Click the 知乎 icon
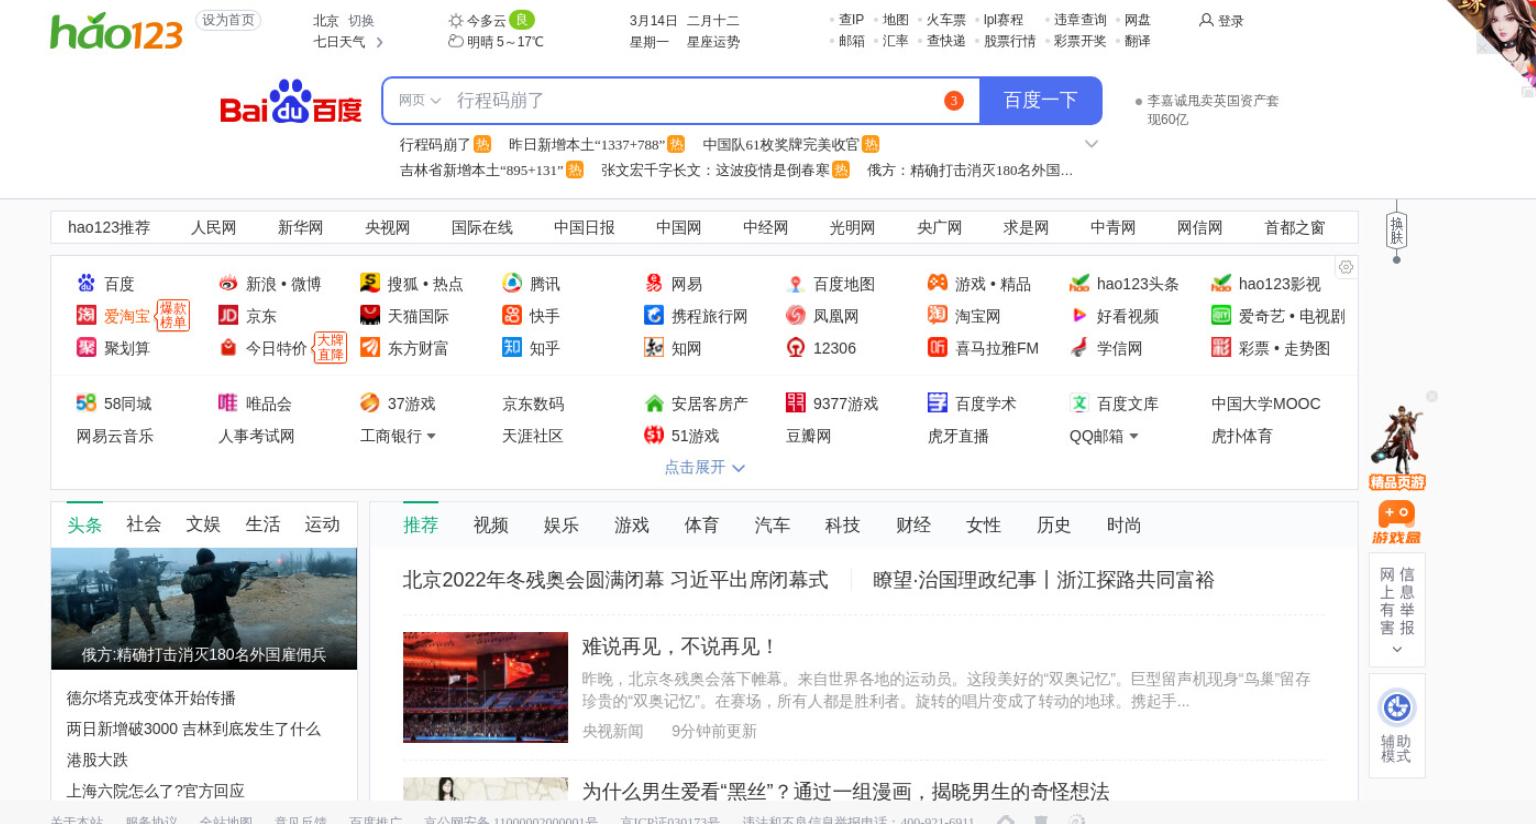Image resolution: width=1536 pixels, height=824 pixels. [x=512, y=347]
